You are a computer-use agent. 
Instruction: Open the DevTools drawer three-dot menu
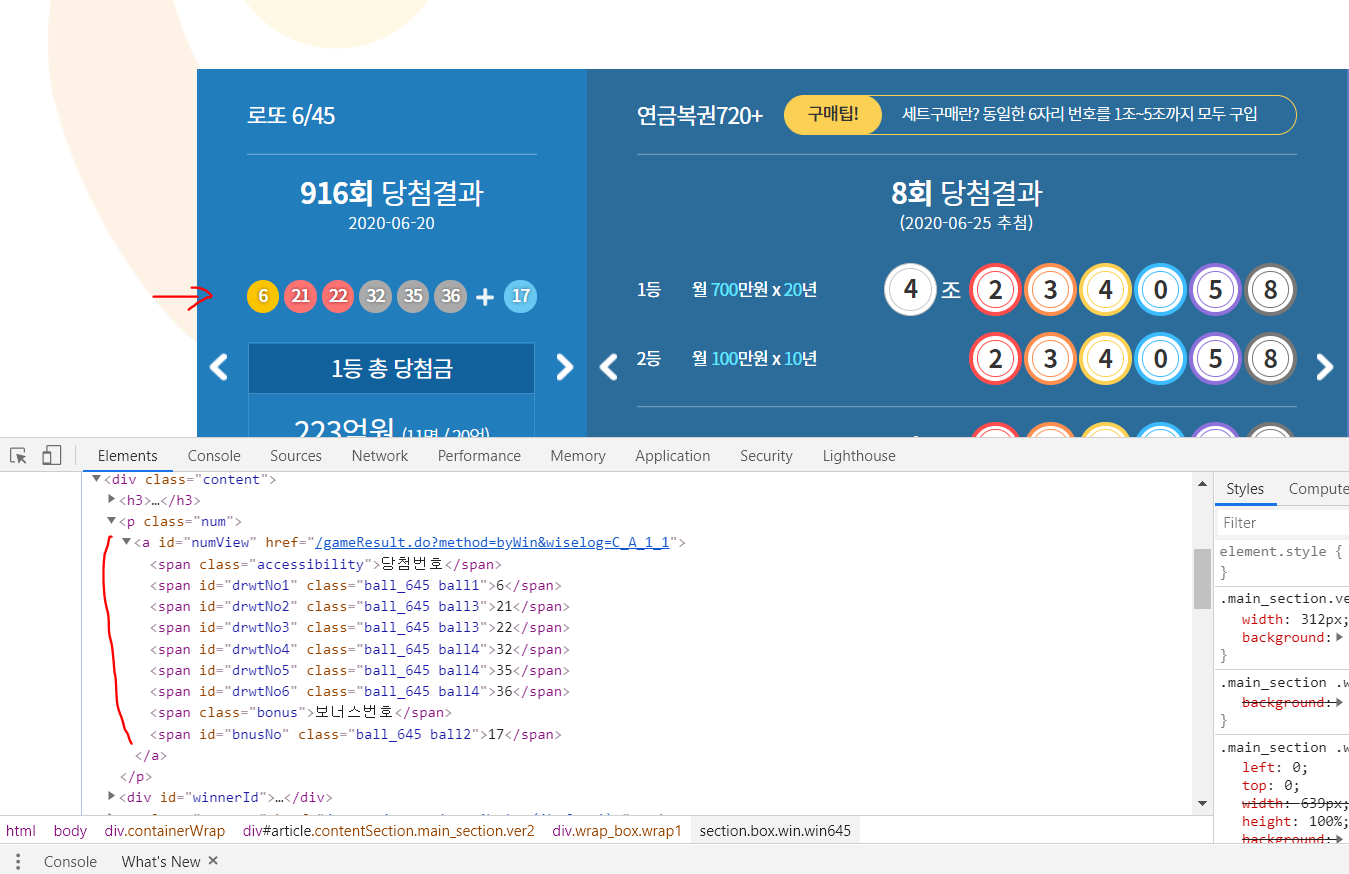(17, 861)
